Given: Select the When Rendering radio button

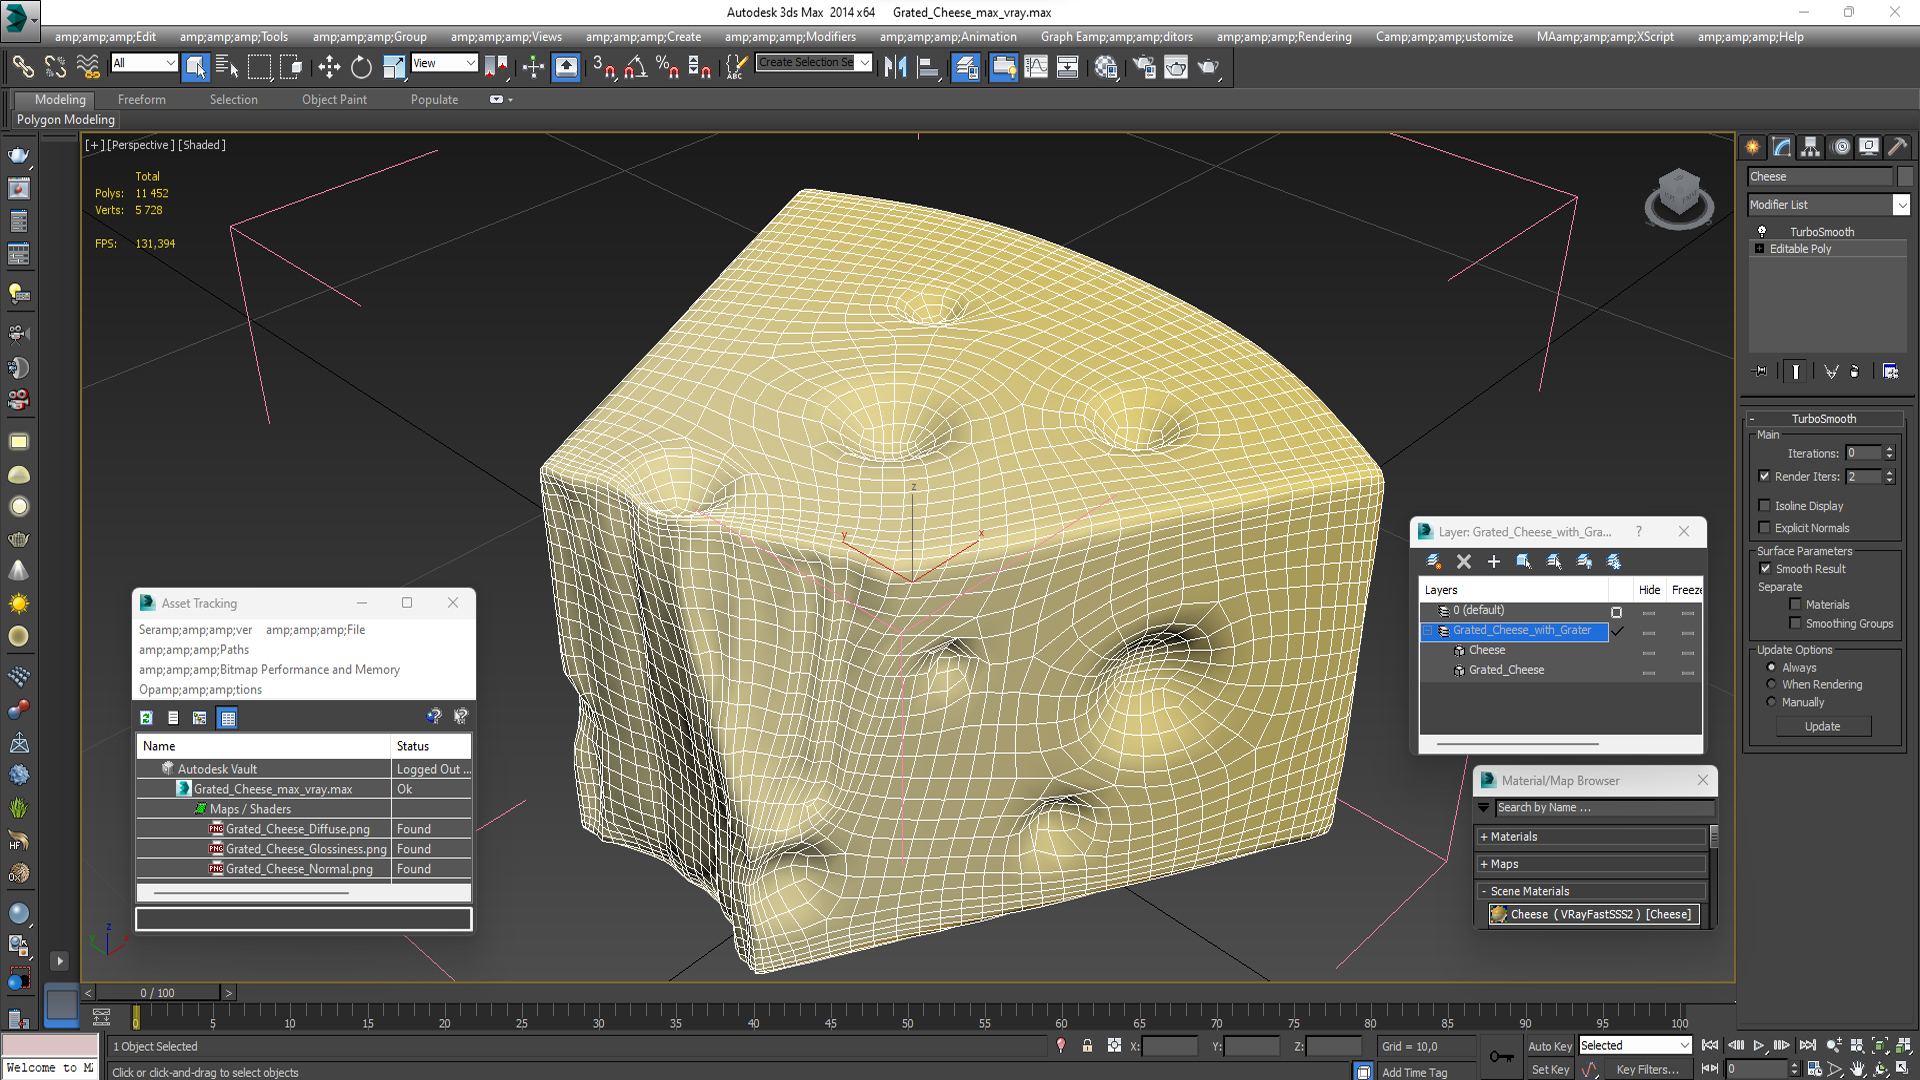Looking at the screenshot, I should (x=1772, y=685).
